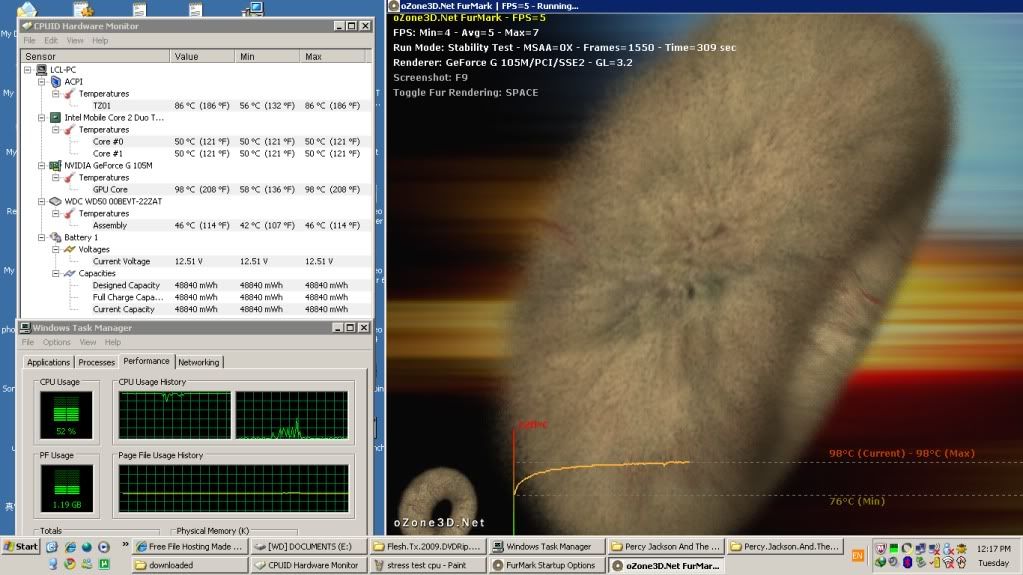
Task: Open the downloaded folder taskbar button
Action: click(190, 565)
